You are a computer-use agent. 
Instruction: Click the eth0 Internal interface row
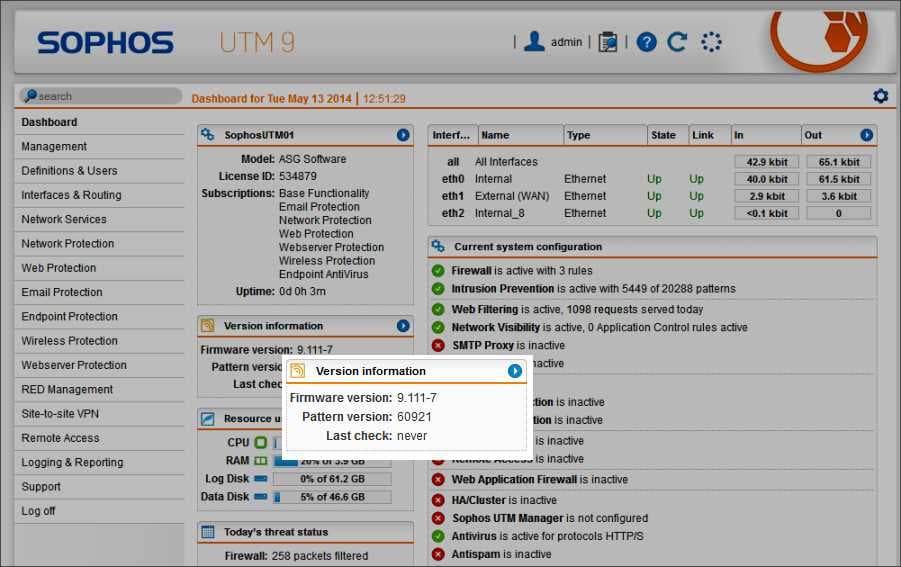point(652,179)
